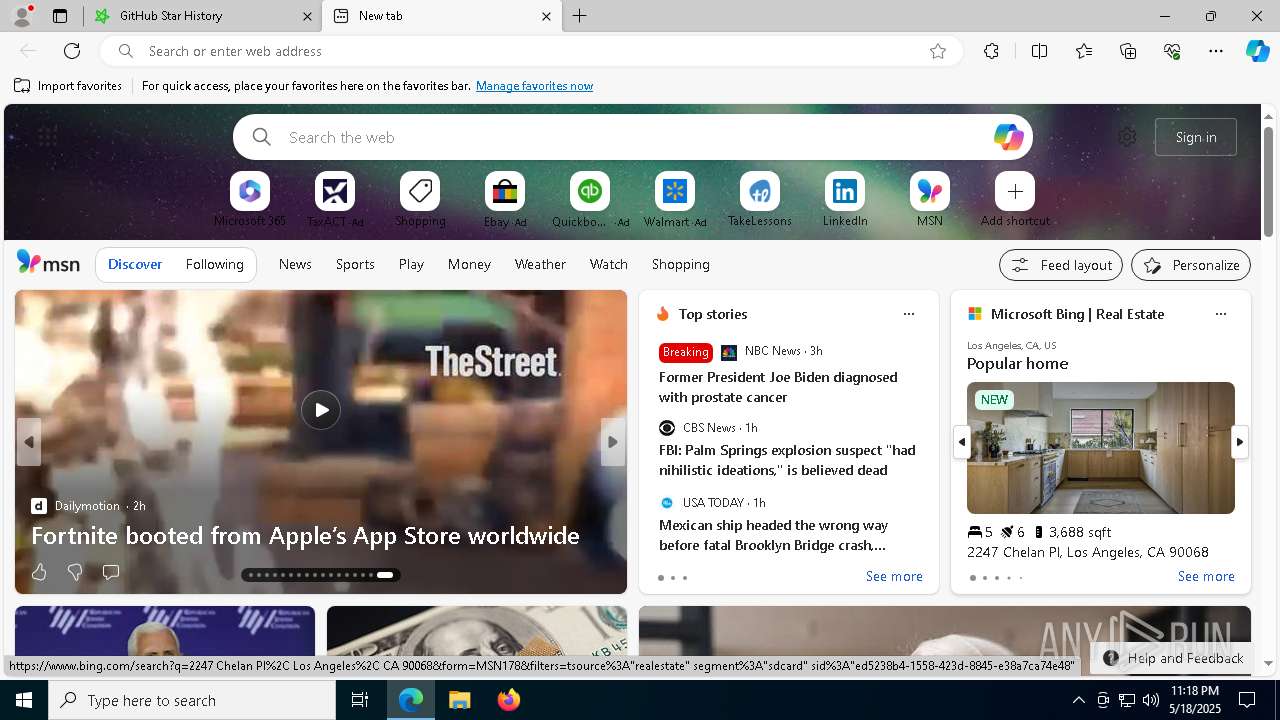Open the News section
This screenshot has height=720, width=1280.
click(x=295, y=265)
